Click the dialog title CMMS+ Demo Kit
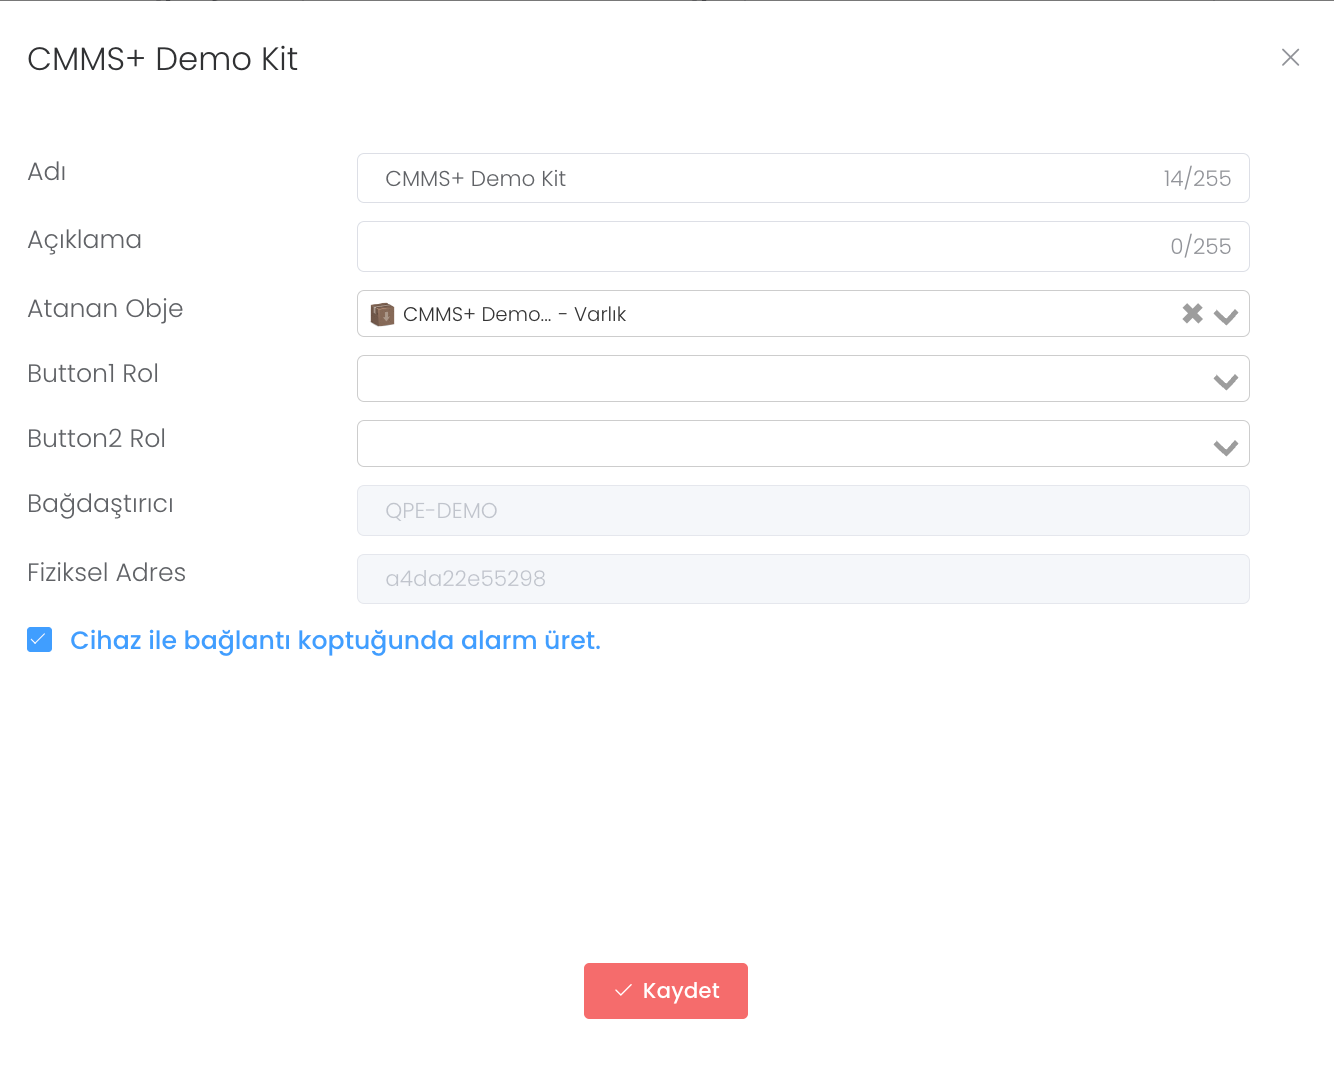 [163, 59]
